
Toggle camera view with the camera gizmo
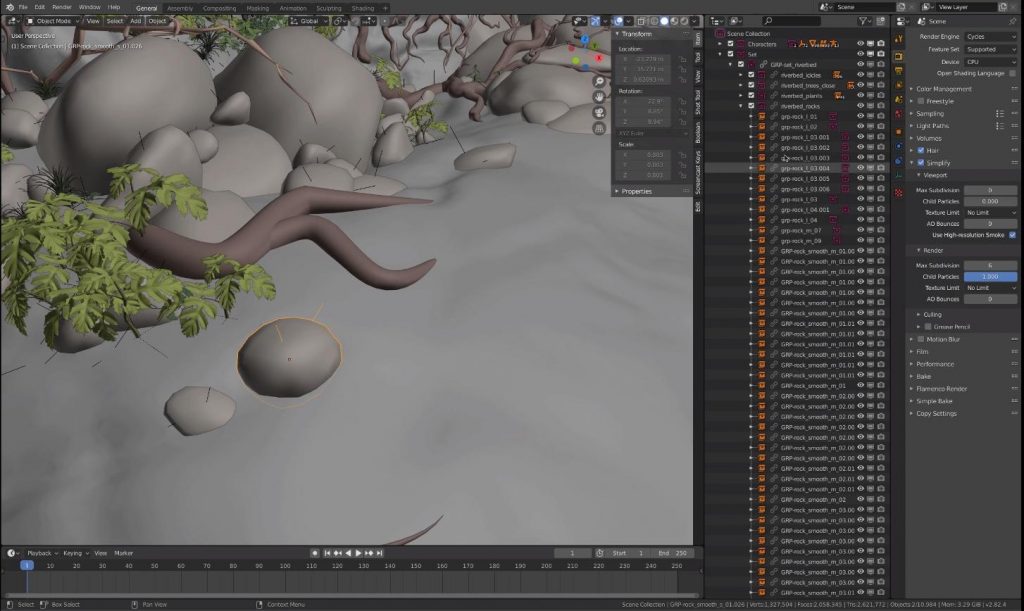[599, 113]
